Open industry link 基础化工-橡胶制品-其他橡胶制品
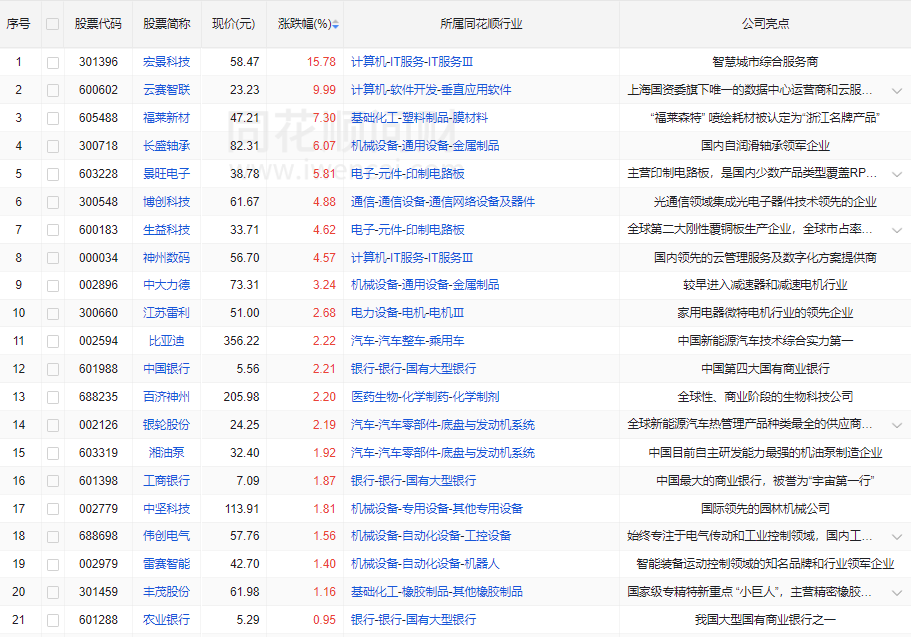Viewport: 919px width, 637px height. 437,592
